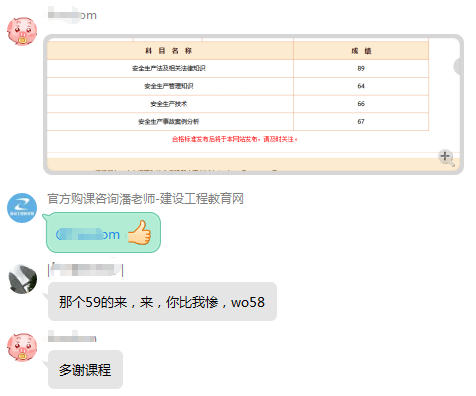Screen dimensions: 476x396
Task: Click blurred sender name above 多谢课程
Action: pos(72,337)
